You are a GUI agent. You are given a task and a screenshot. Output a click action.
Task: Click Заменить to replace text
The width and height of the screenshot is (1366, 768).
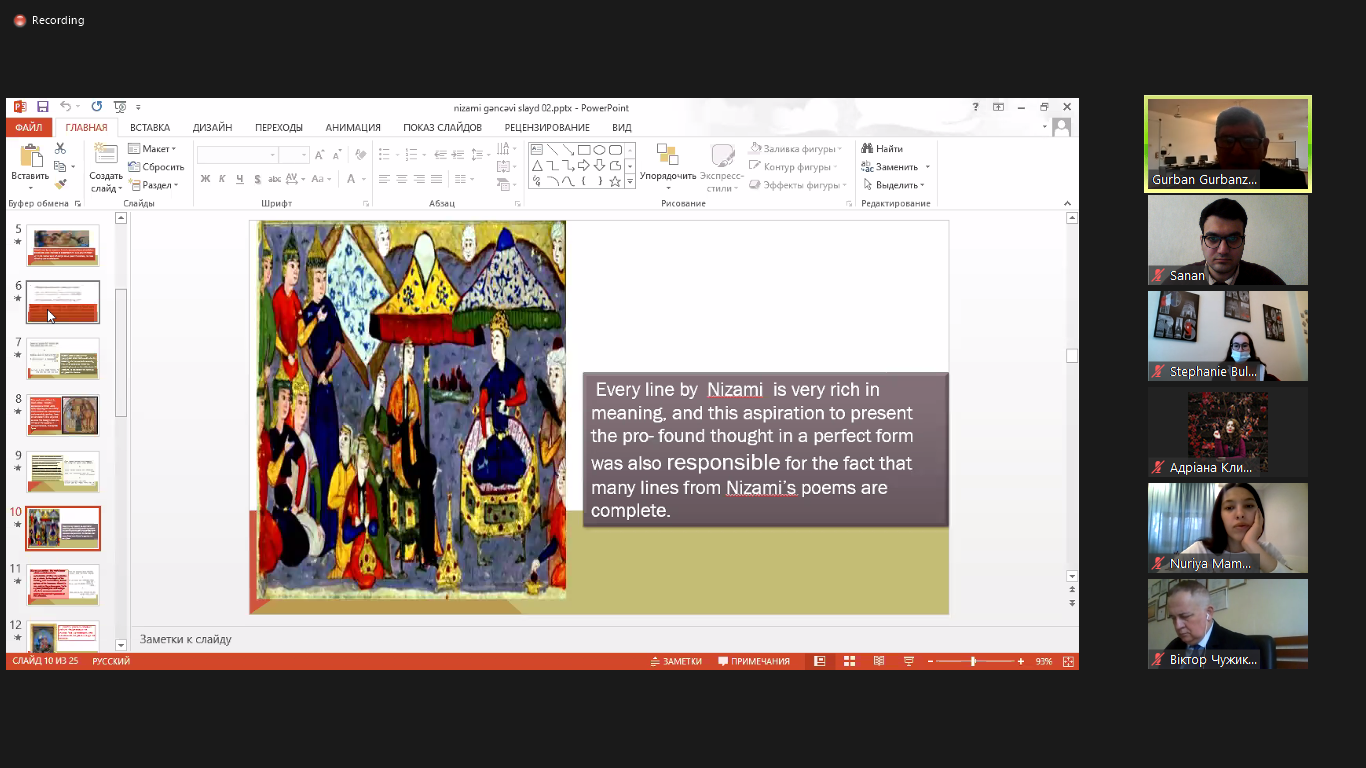890,167
